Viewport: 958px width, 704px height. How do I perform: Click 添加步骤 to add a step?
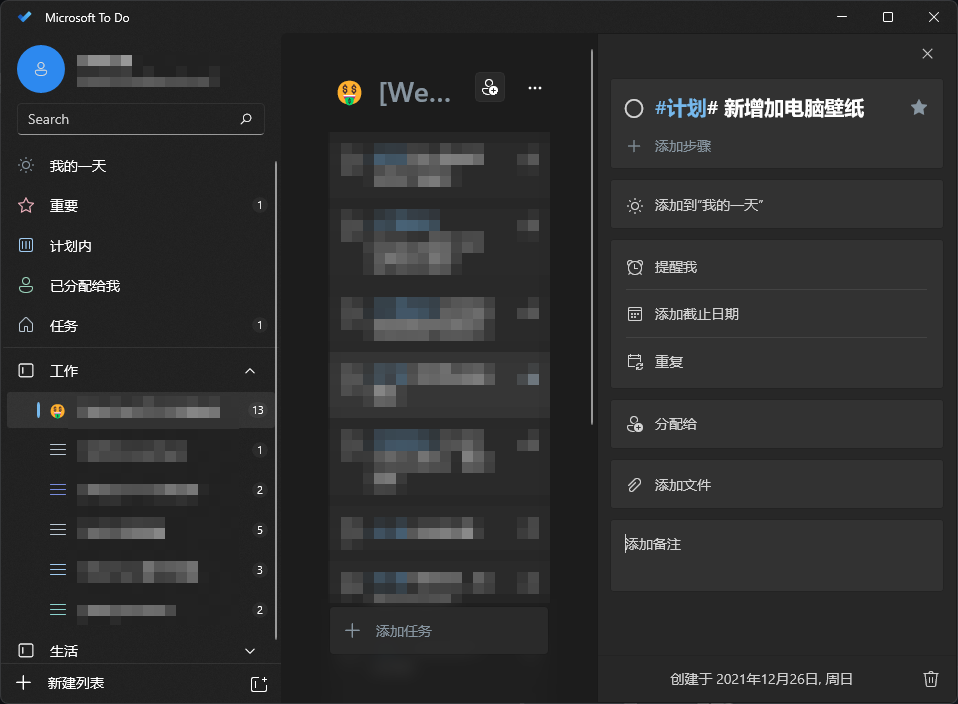click(682, 146)
